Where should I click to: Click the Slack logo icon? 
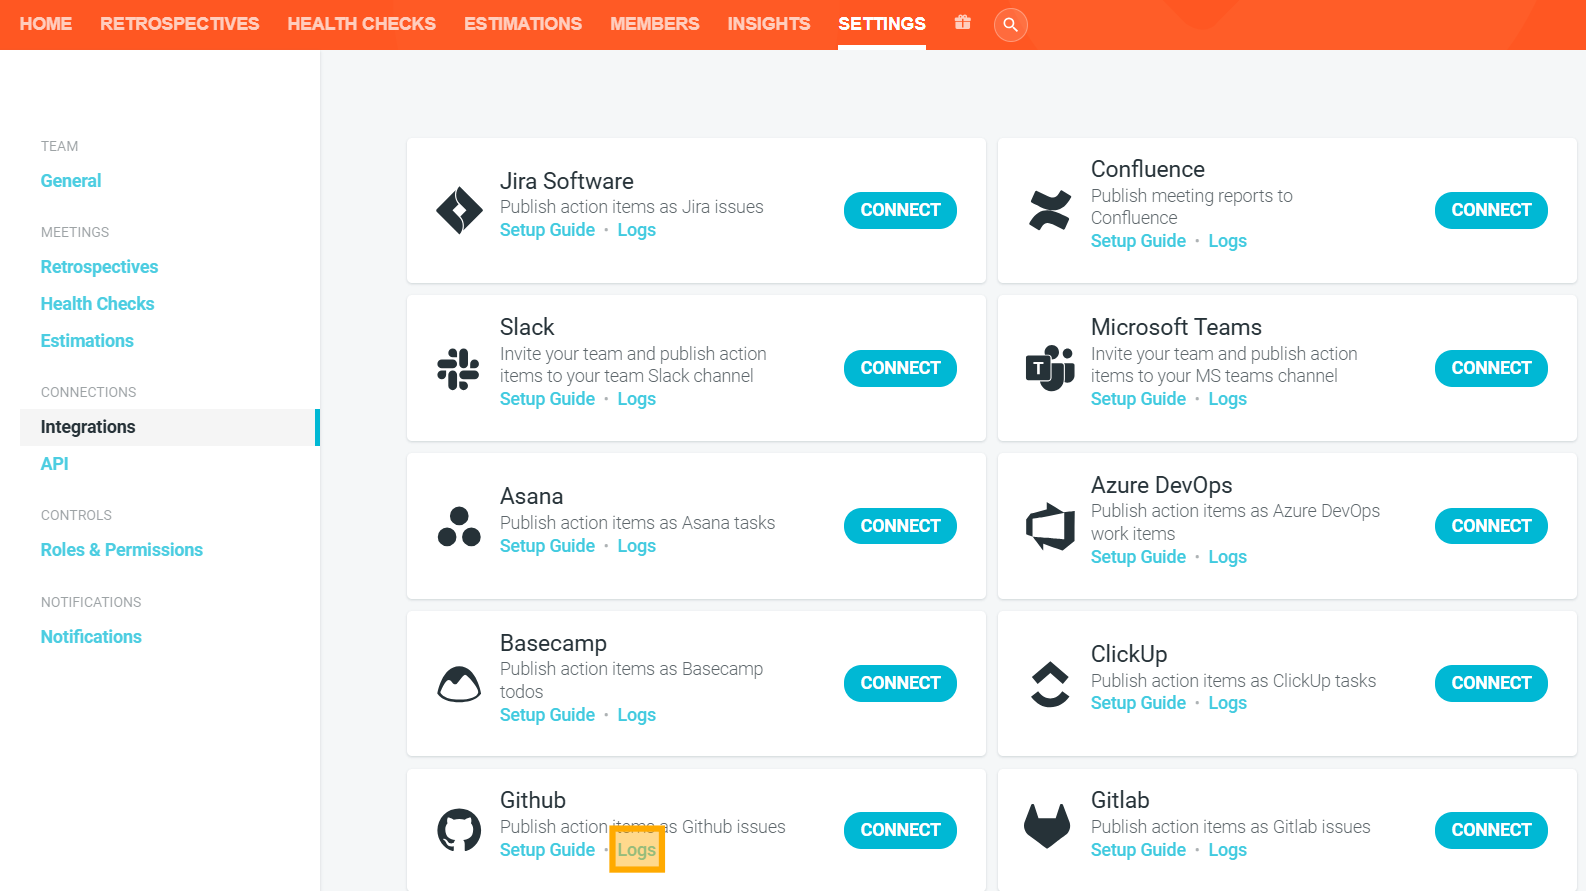tap(459, 368)
